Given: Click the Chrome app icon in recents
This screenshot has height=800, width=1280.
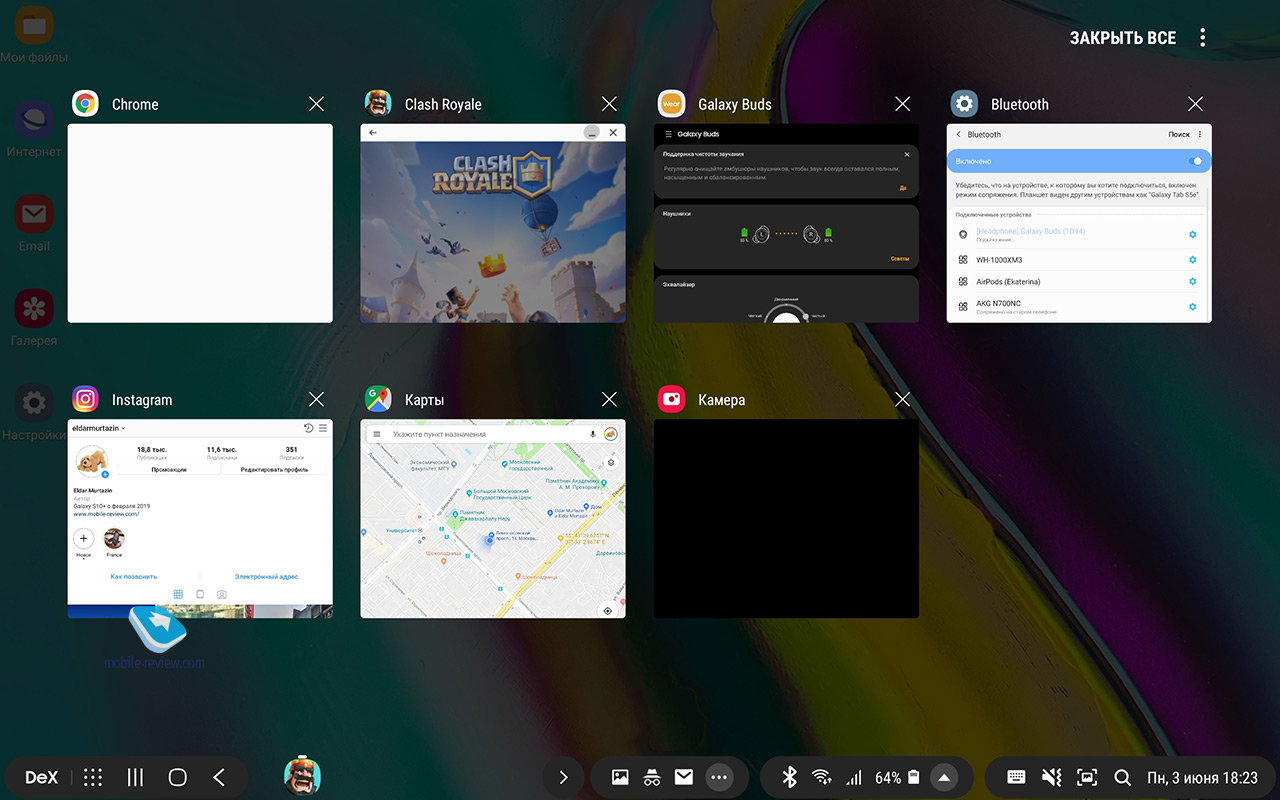Looking at the screenshot, I should pos(85,104).
